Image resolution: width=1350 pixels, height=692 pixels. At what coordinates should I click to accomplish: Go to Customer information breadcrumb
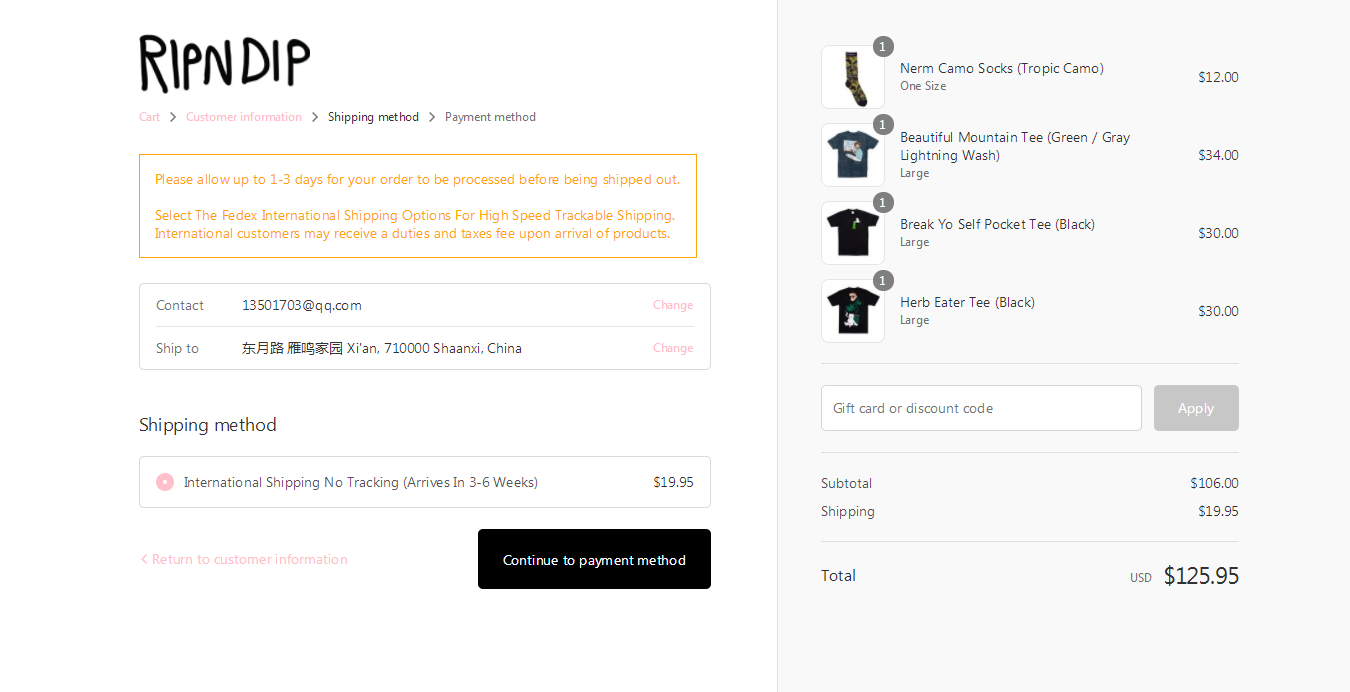(243, 117)
